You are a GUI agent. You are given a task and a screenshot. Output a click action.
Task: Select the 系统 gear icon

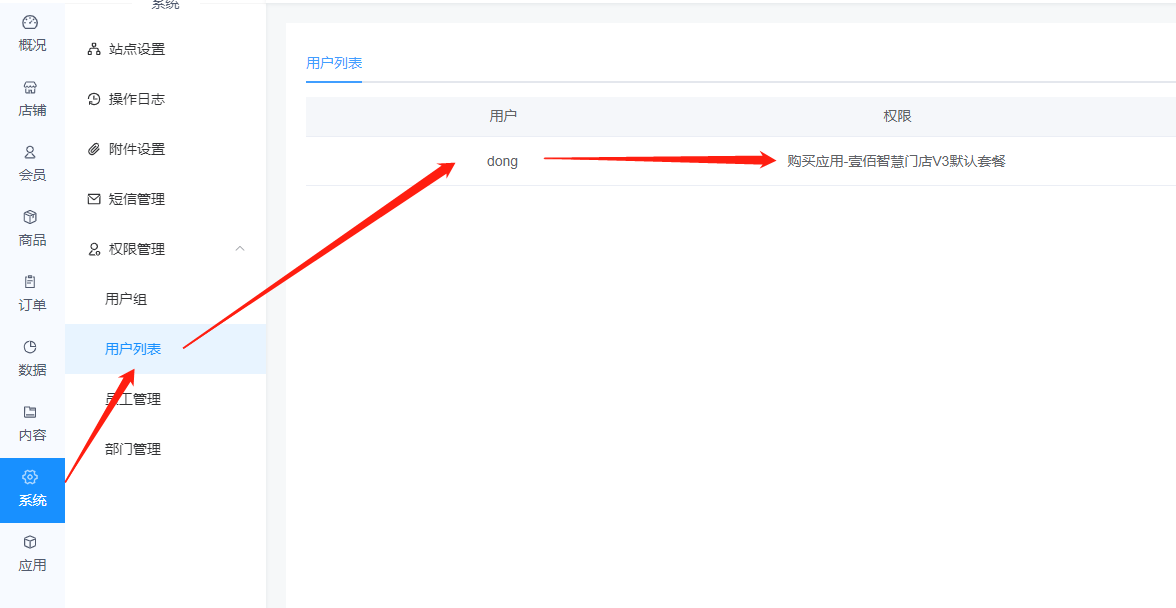pyautogui.click(x=30, y=477)
